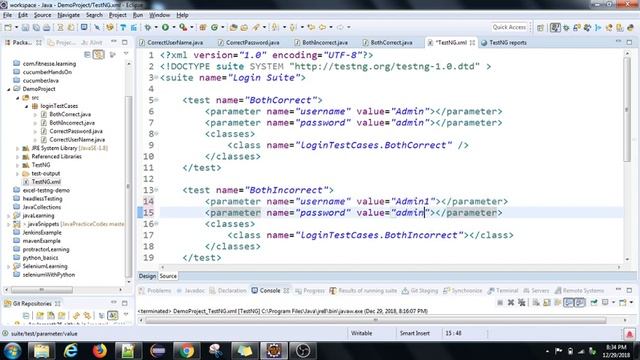This screenshot has width=640, height=360.
Task: Switch to the Debug perspective icon
Action: click(x=566, y=28)
